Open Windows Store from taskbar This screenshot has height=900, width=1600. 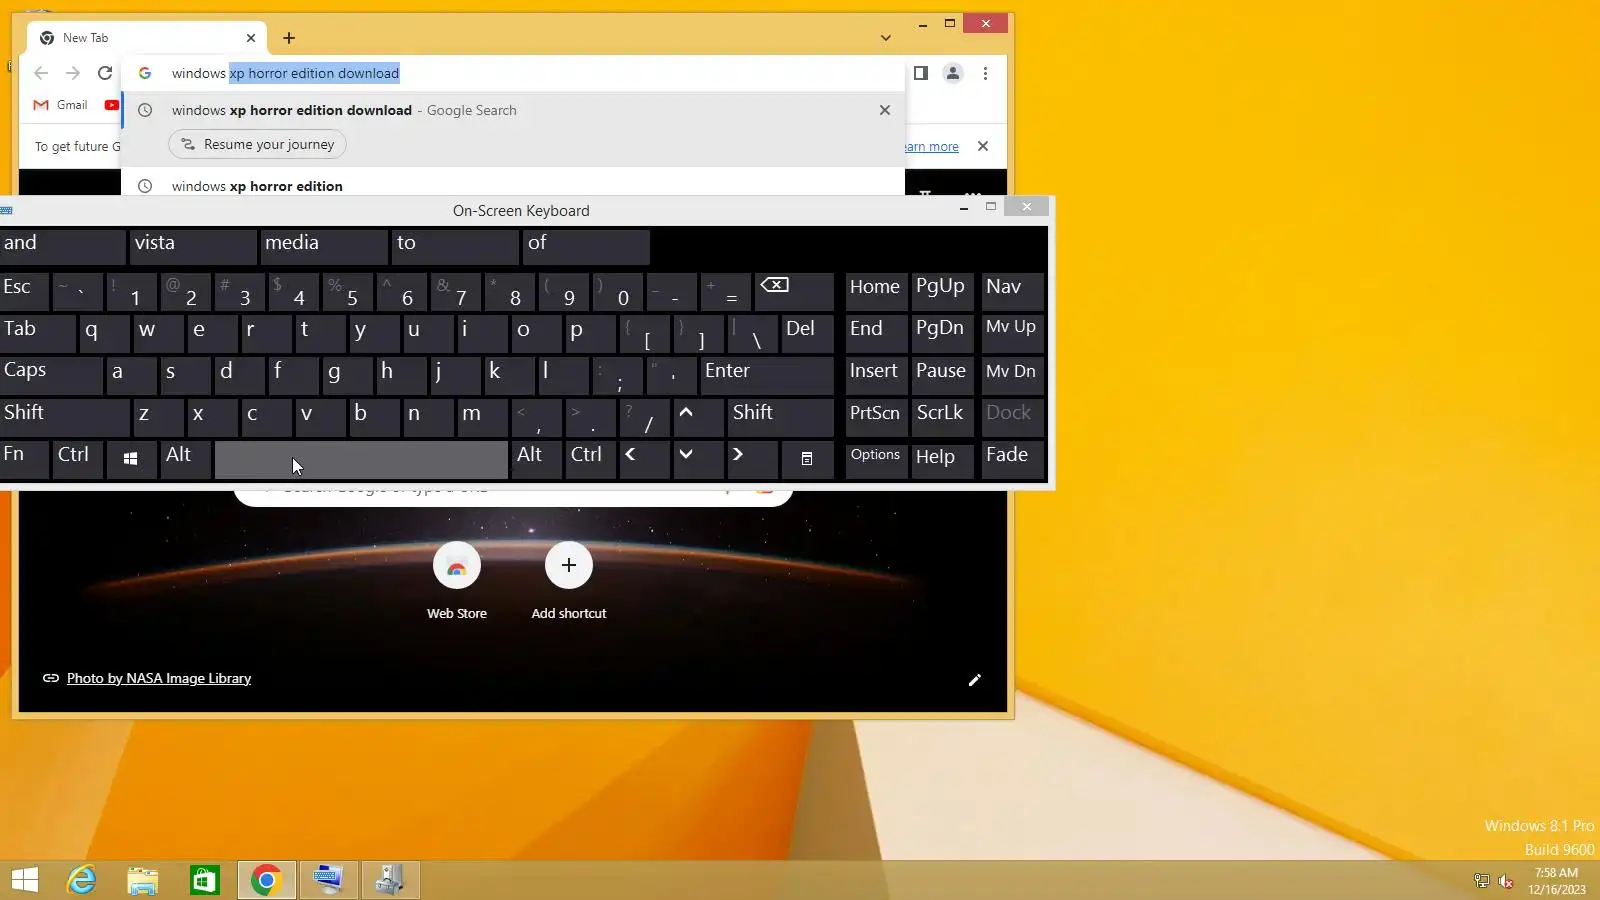coord(205,880)
